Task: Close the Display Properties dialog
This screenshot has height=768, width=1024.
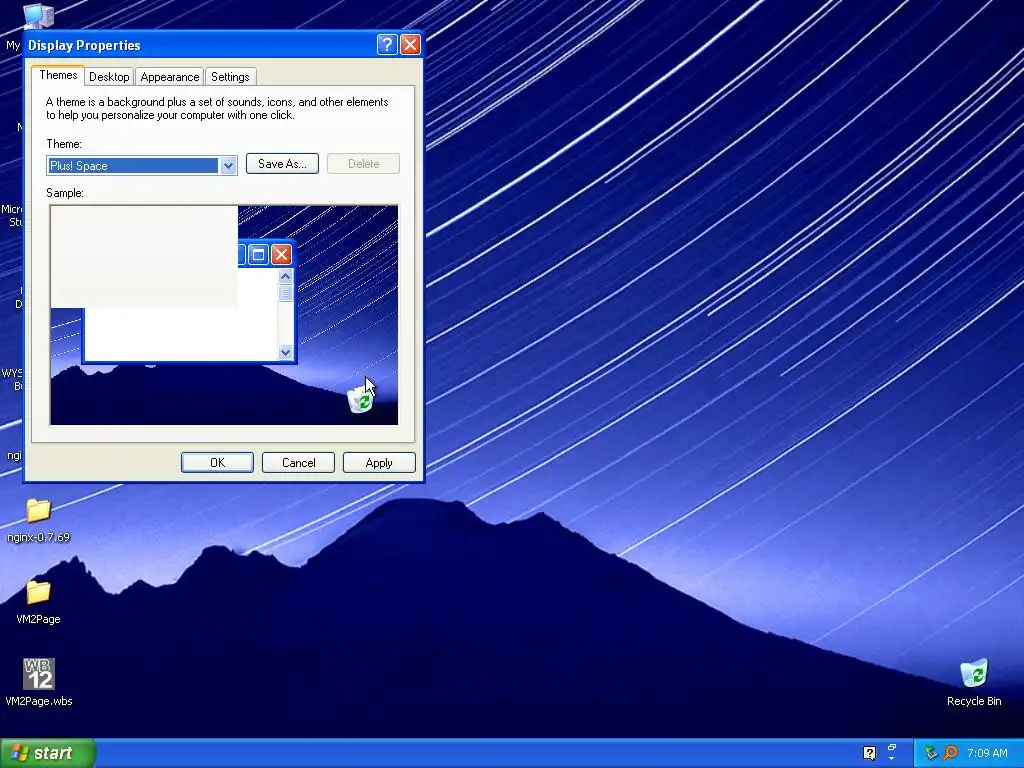Action: (x=410, y=44)
